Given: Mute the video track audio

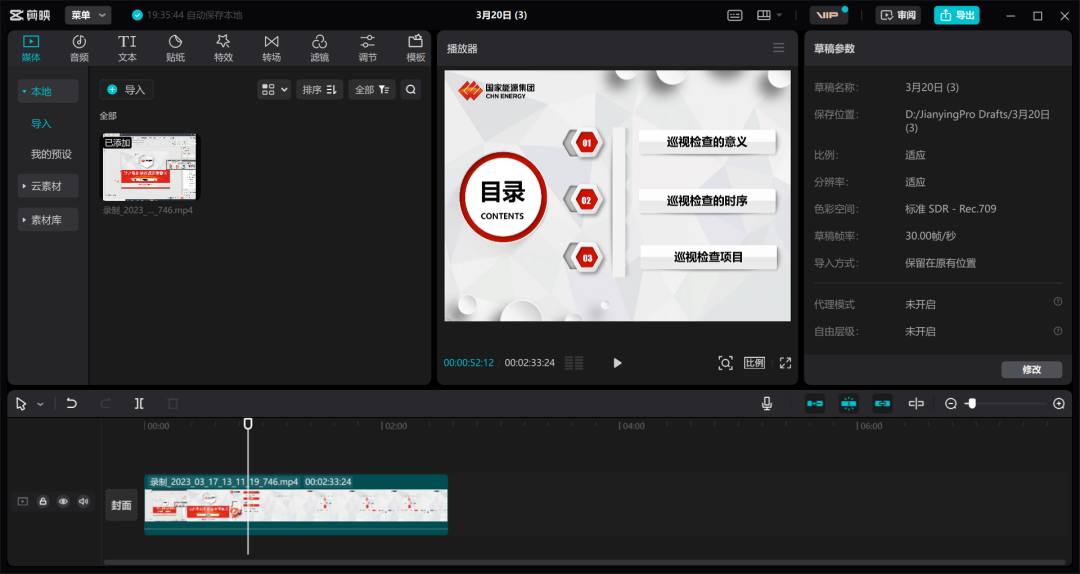Looking at the screenshot, I should (83, 501).
